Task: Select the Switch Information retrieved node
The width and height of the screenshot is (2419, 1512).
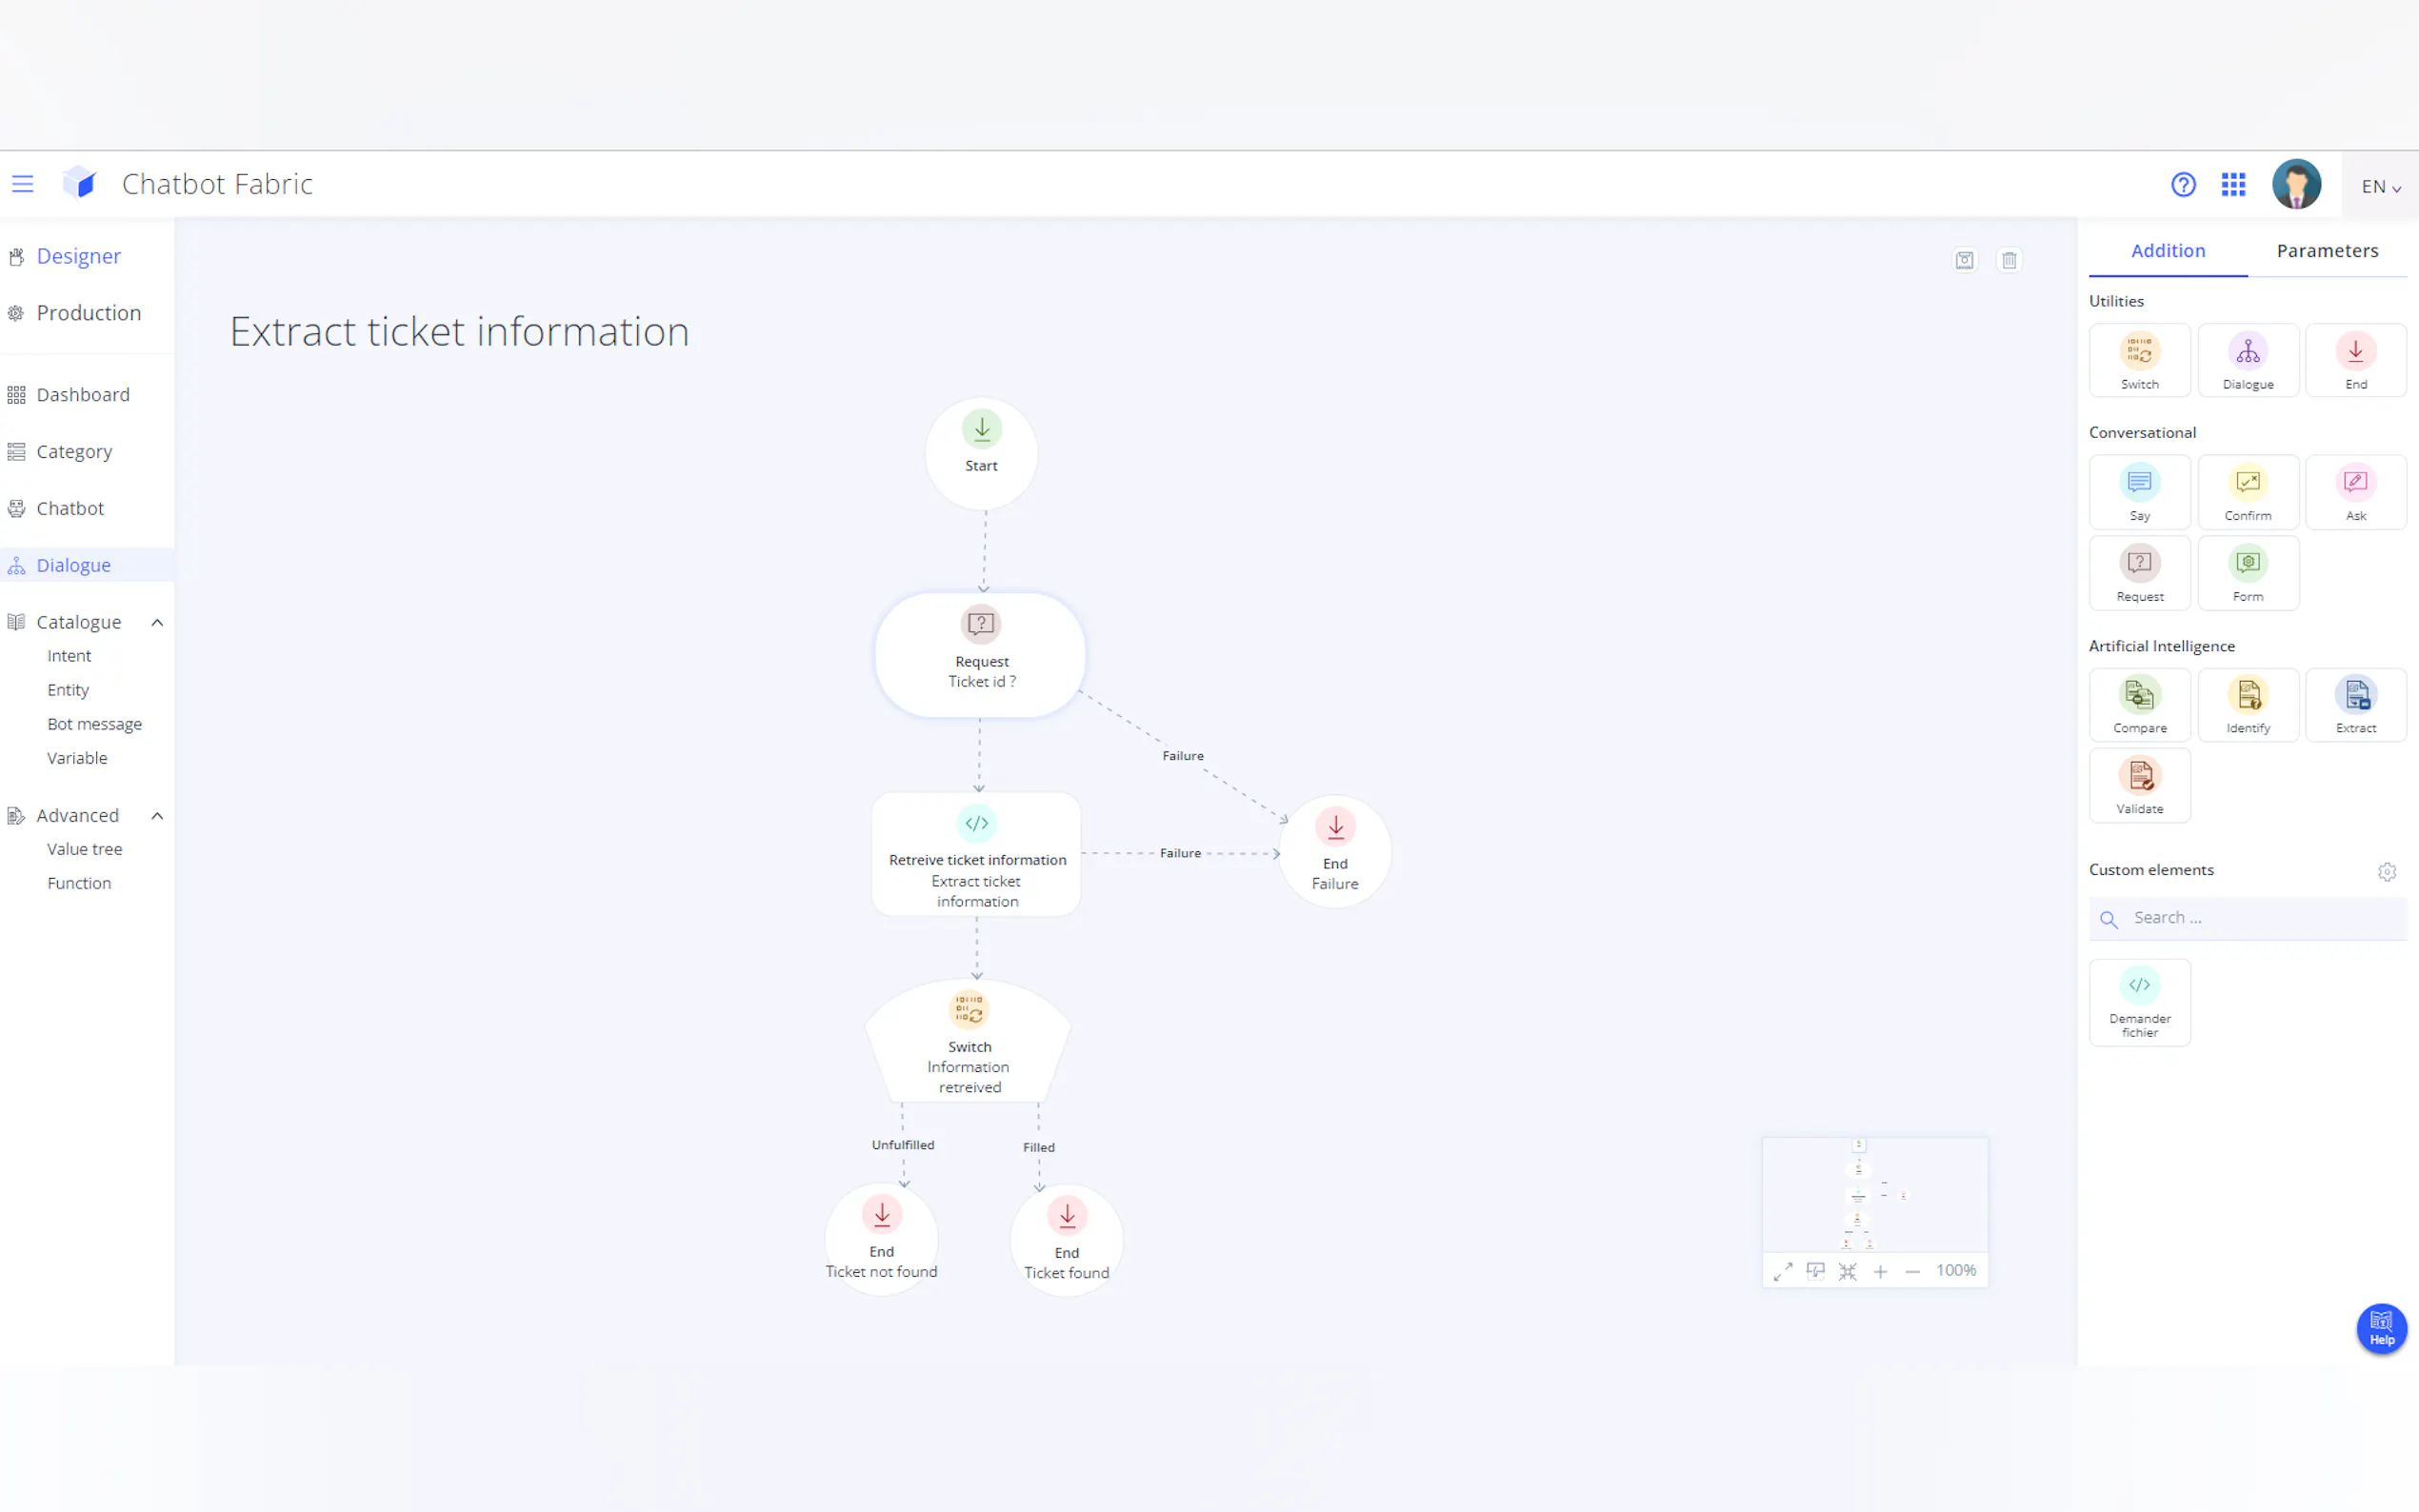Action: pos(968,1045)
